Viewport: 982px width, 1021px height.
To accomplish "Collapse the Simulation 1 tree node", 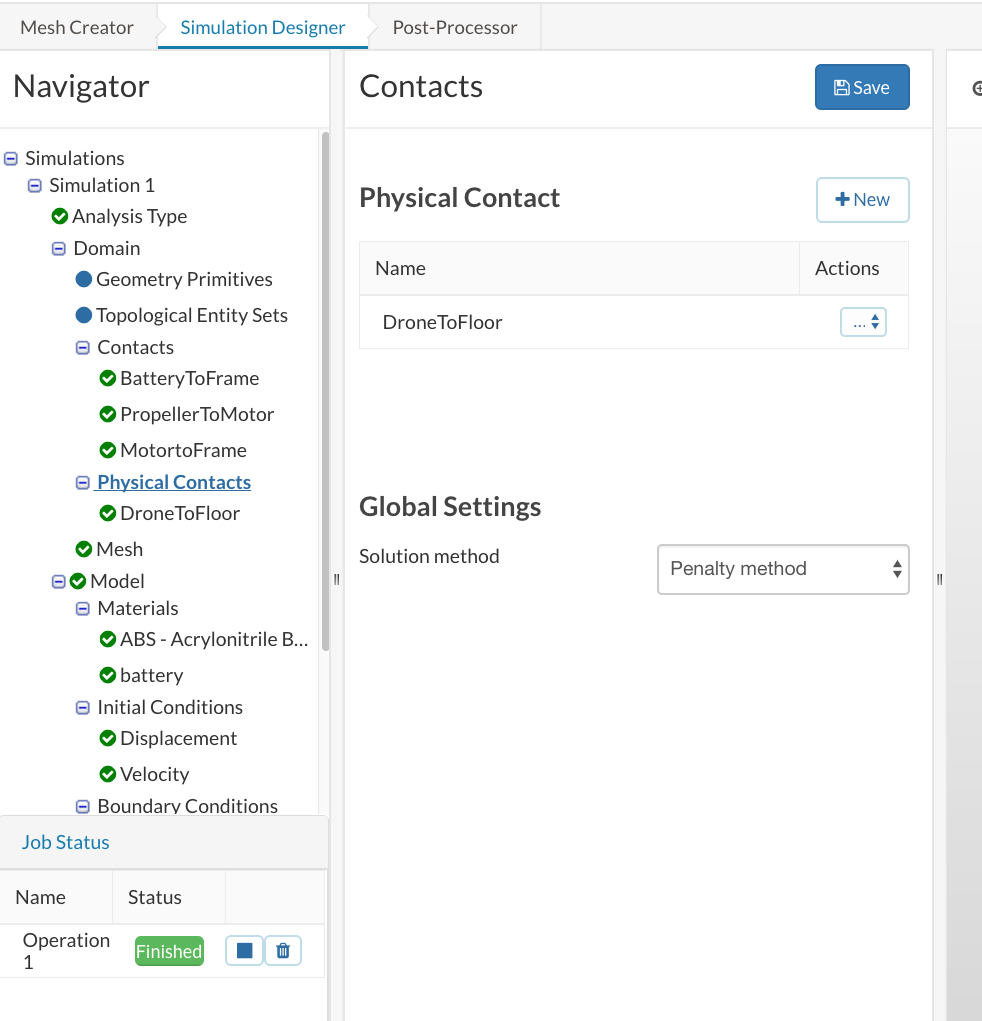I will pos(35,185).
